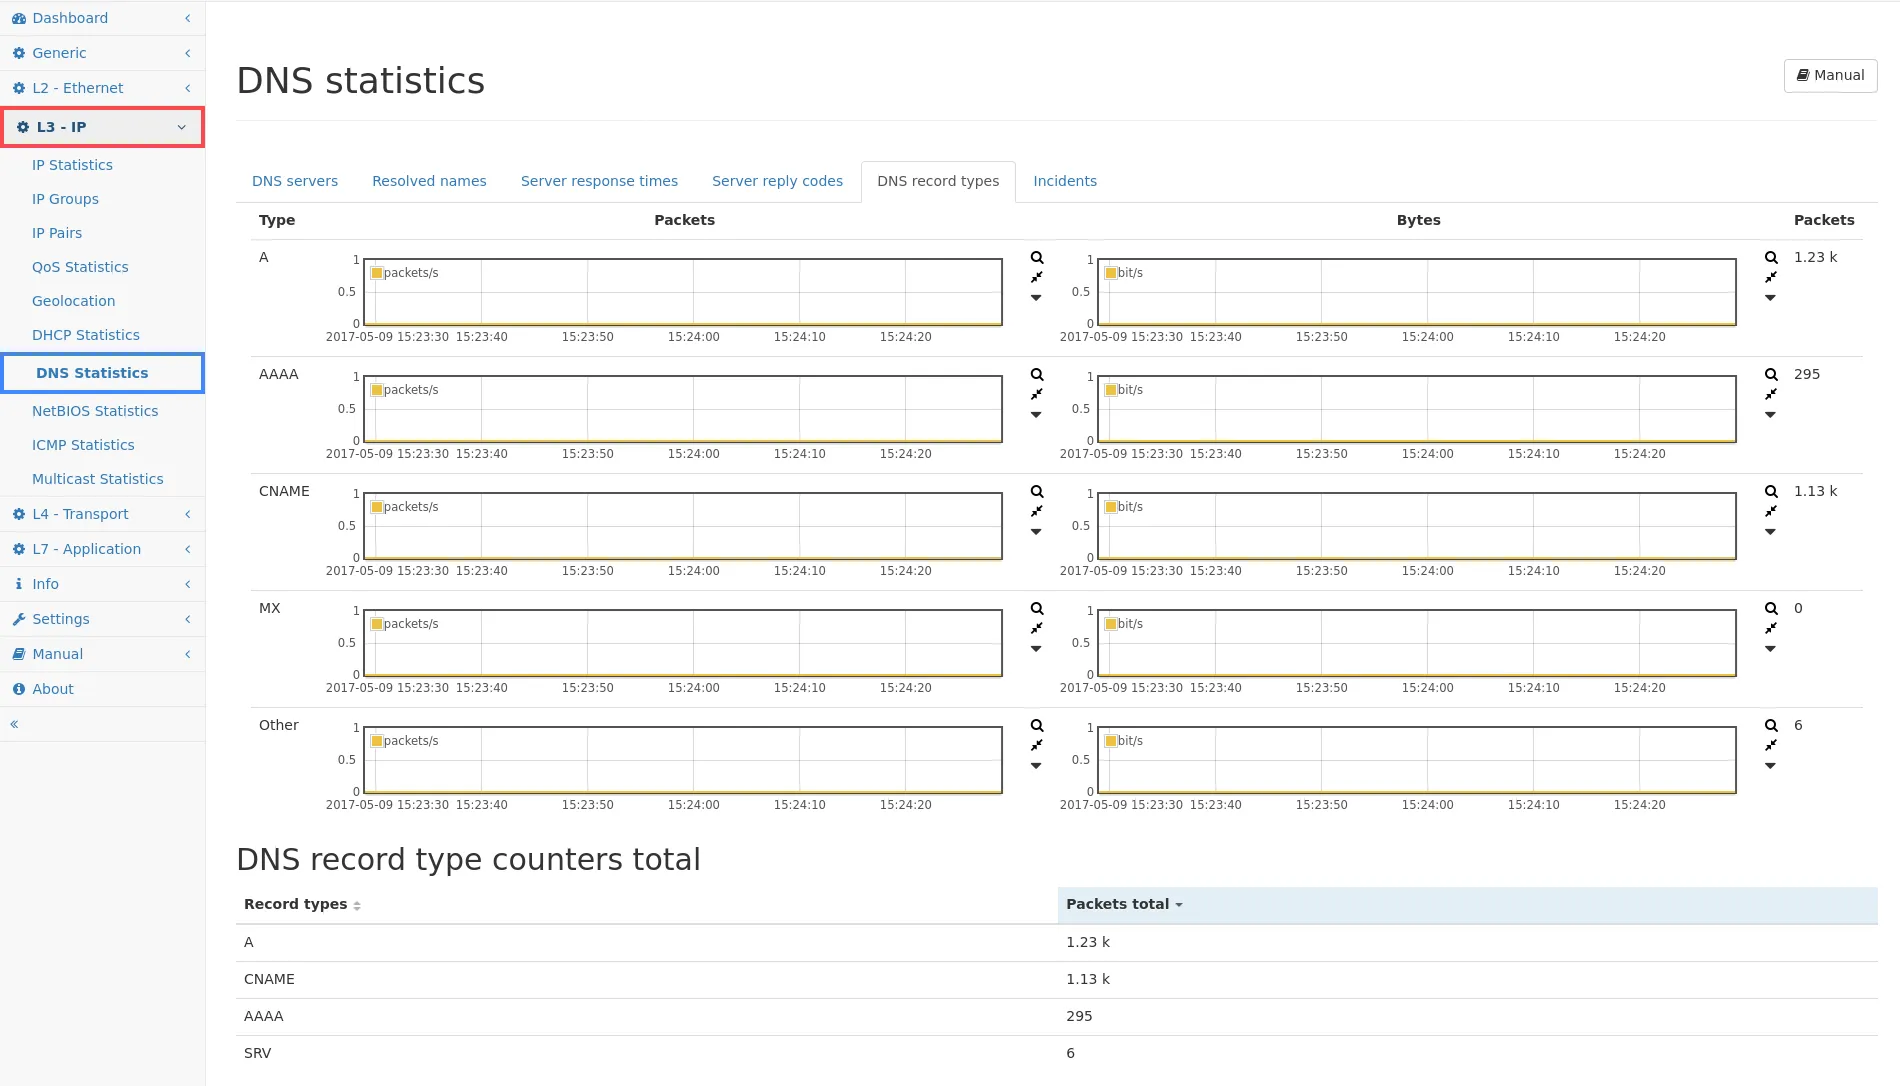1900x1086 pixels.
Task: Switch to the Server response times tab
Action: 599,181
